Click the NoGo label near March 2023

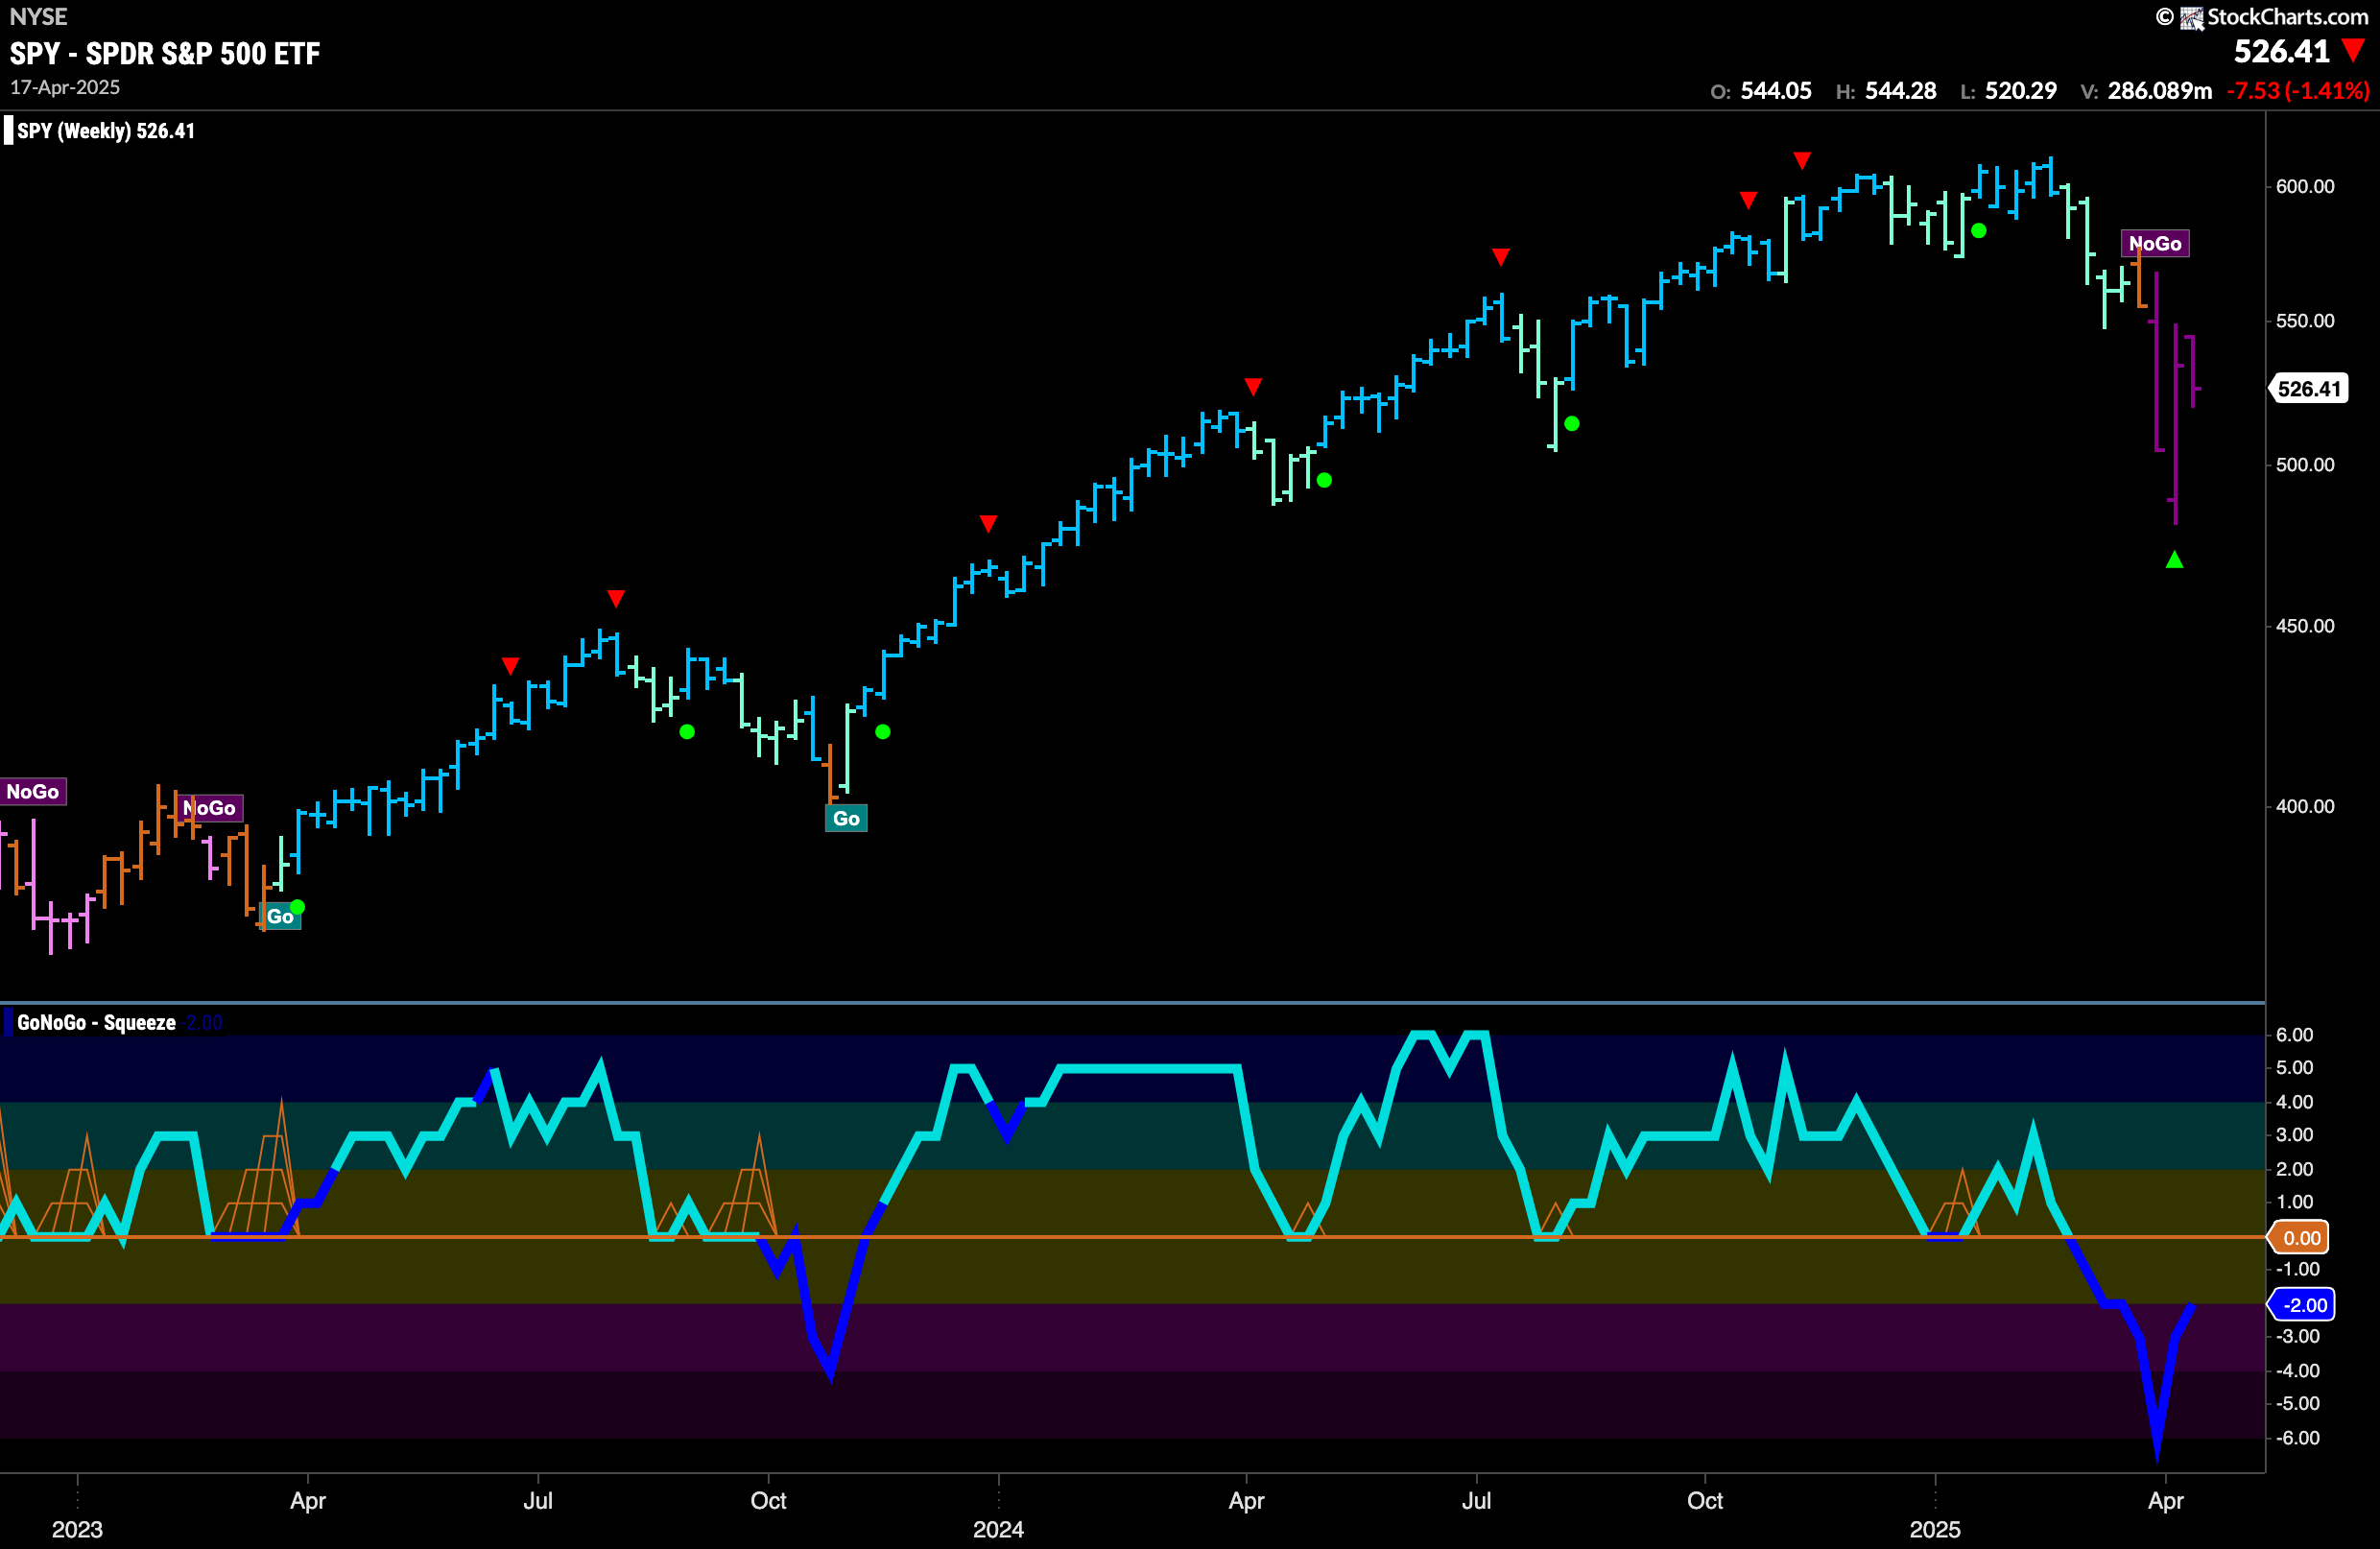point(209,808)
